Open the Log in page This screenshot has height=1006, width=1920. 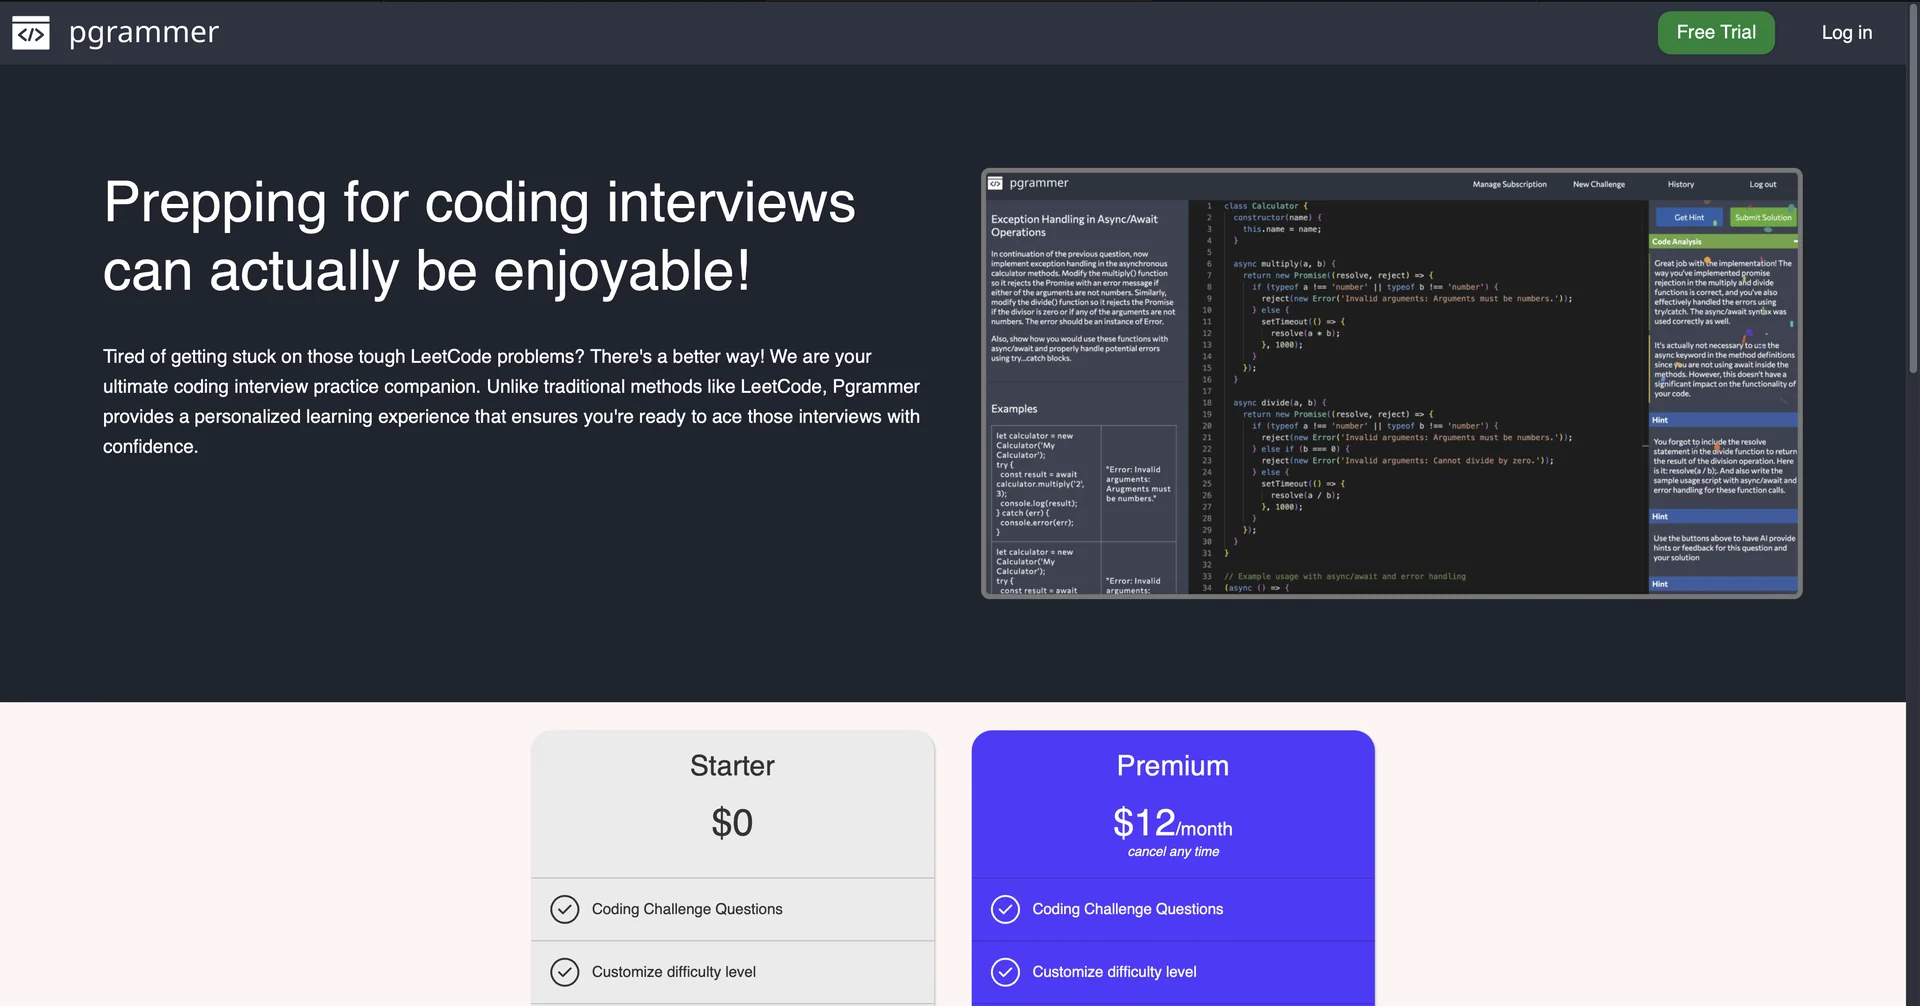[1847, 33]
